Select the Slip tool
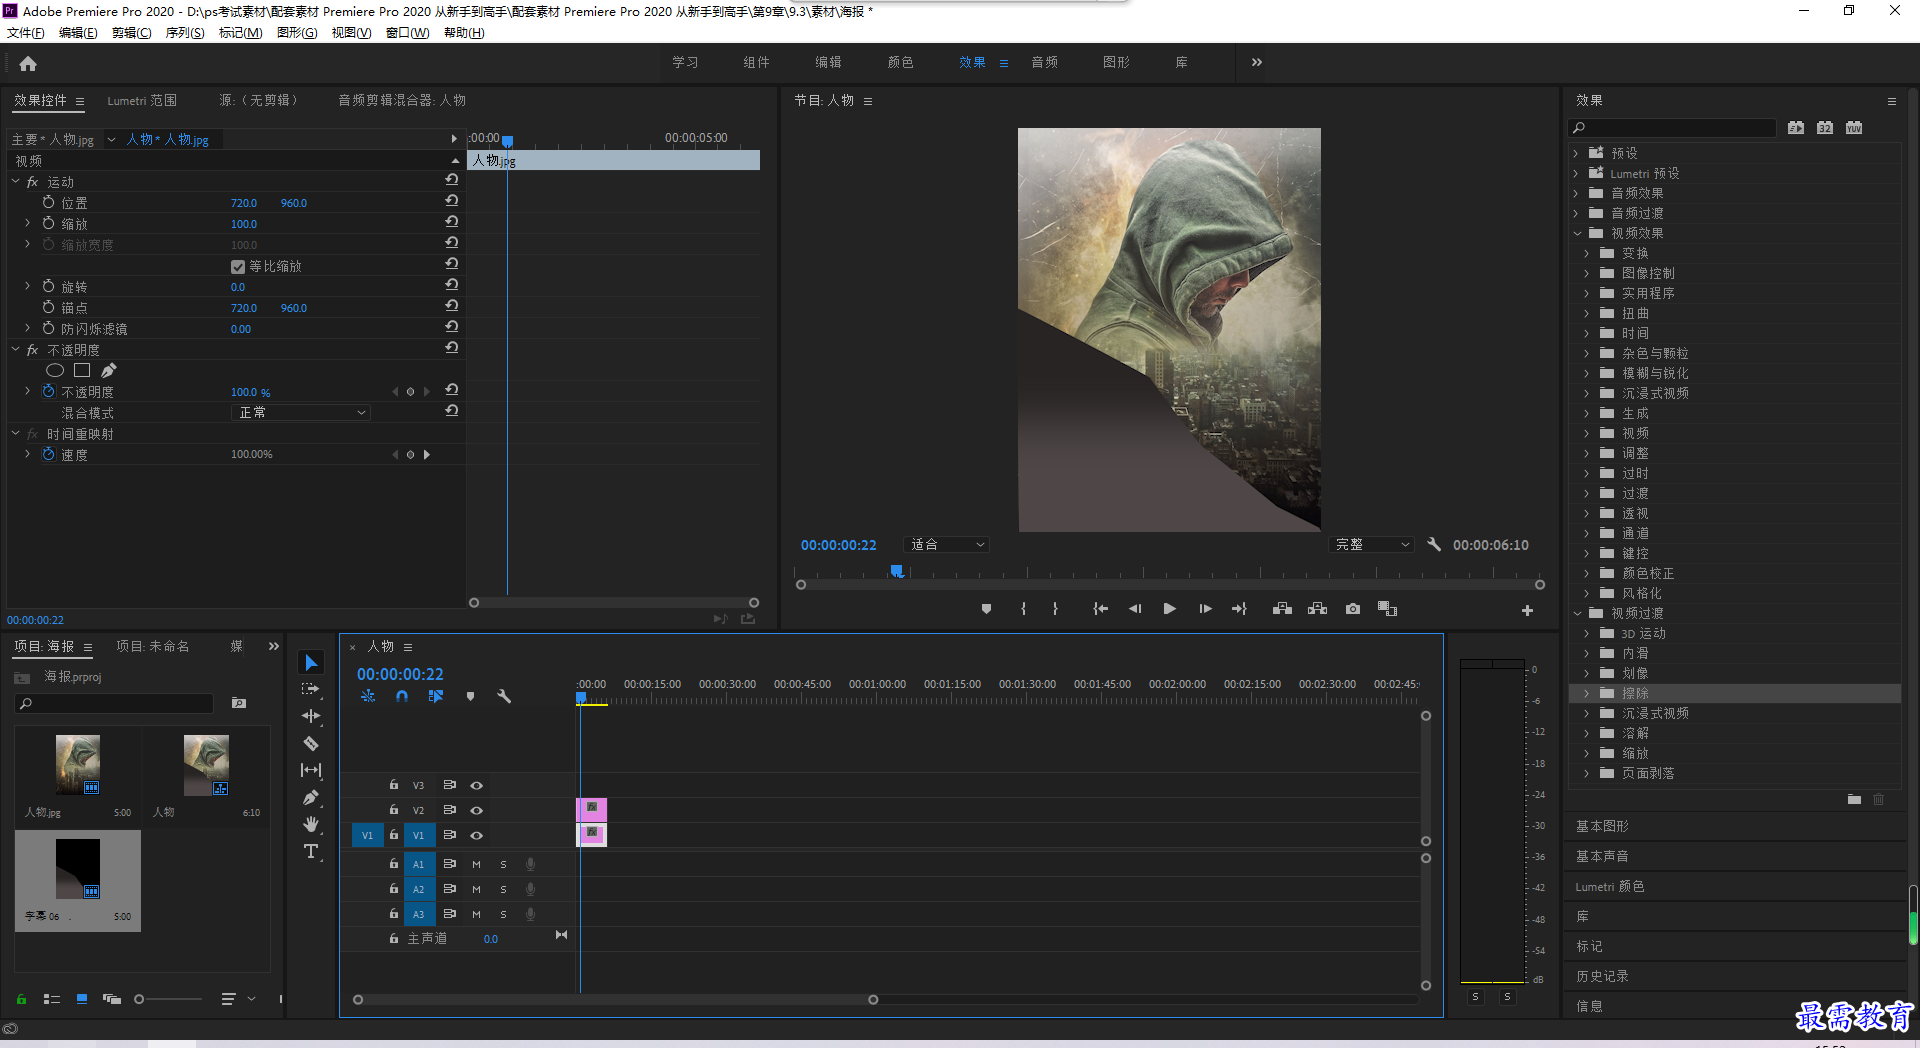The height and width of the screenshot is (1048, 1920). point(311,770)
